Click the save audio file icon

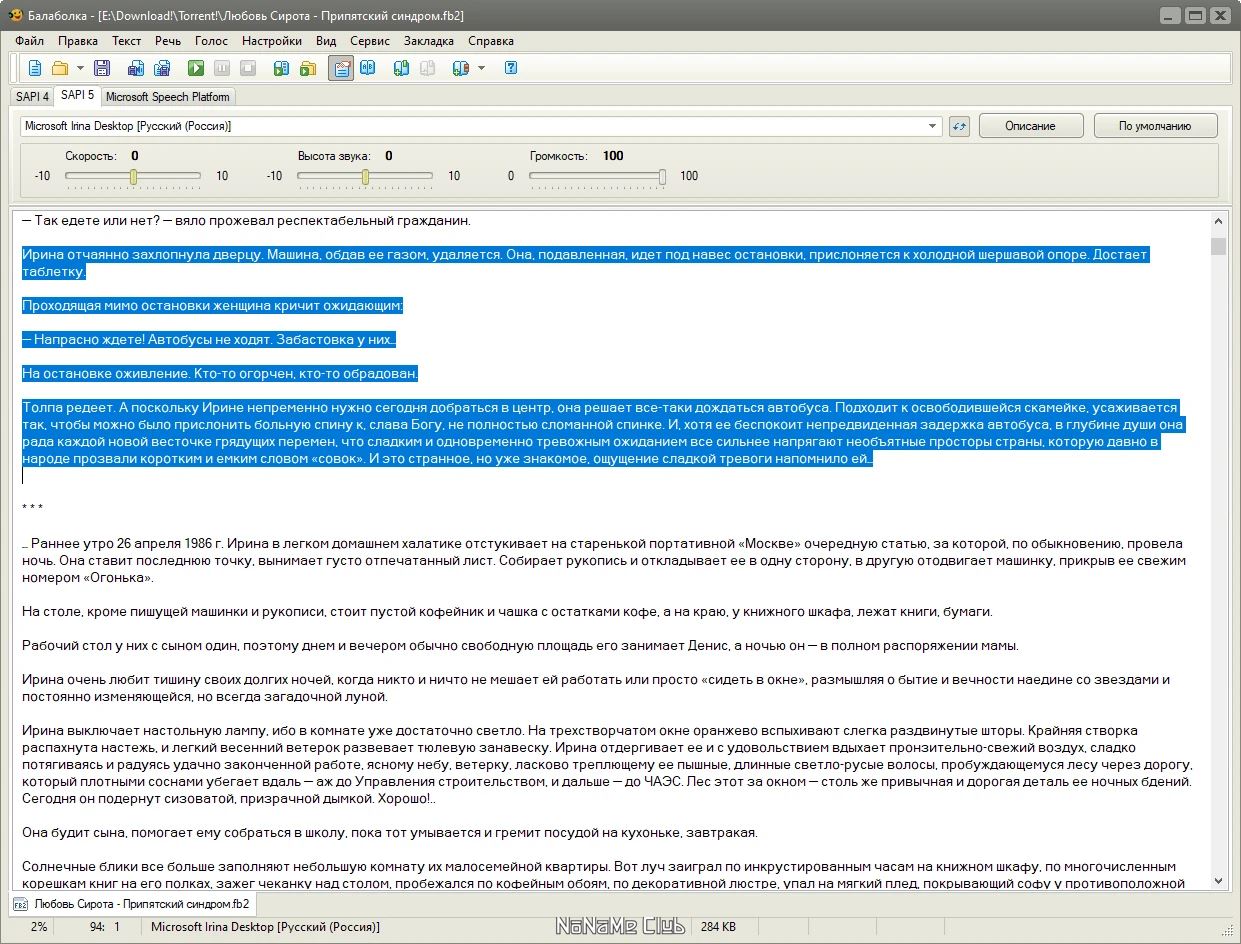136,68
